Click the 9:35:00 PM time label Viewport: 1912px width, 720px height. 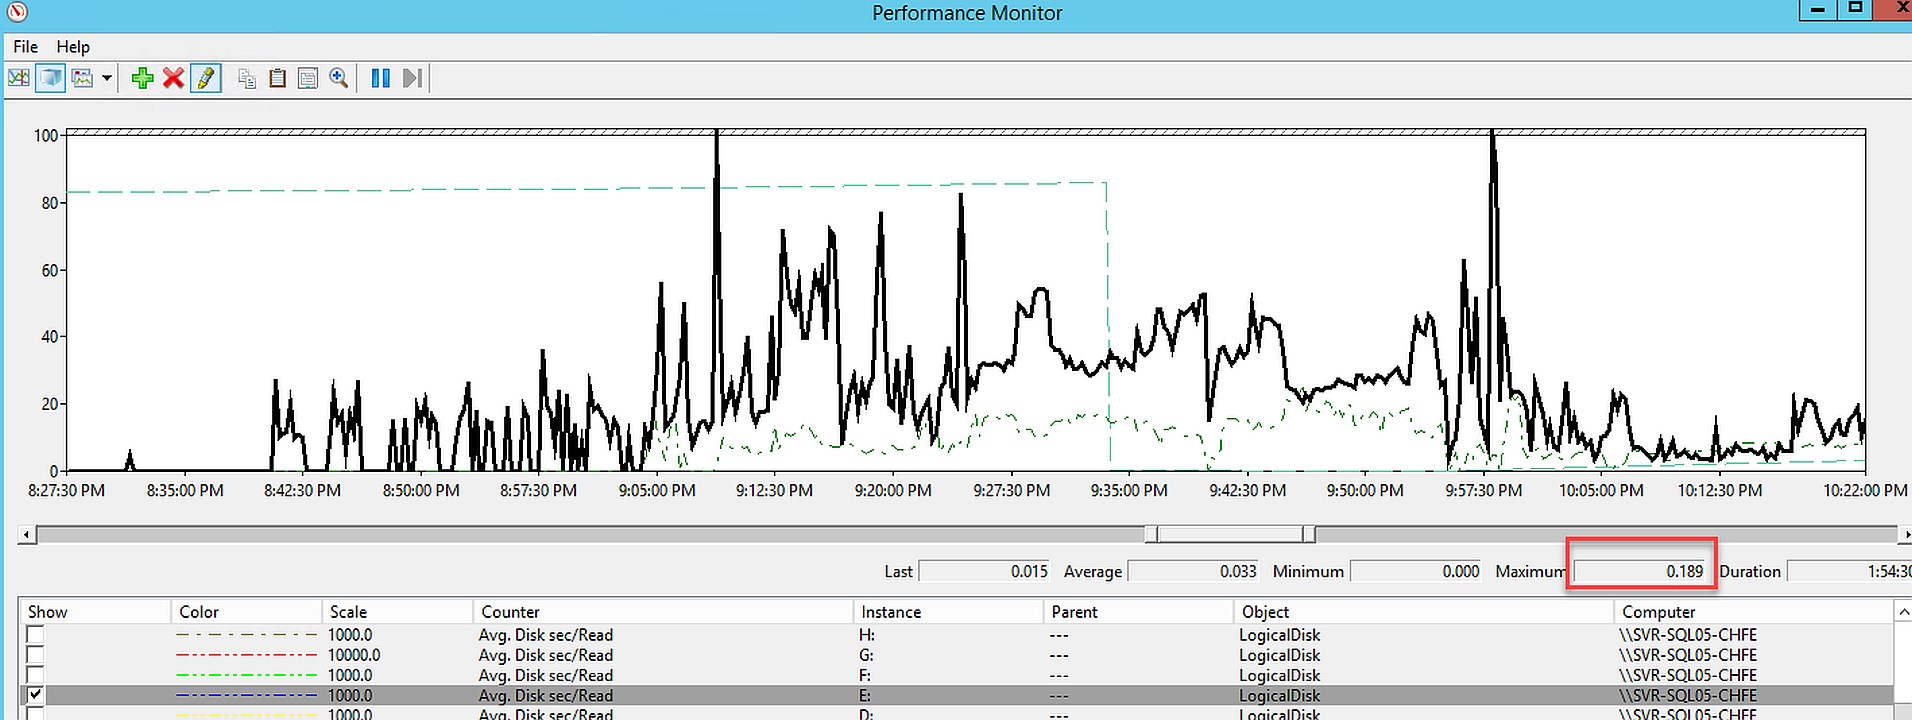click(x=1128, y=490)
